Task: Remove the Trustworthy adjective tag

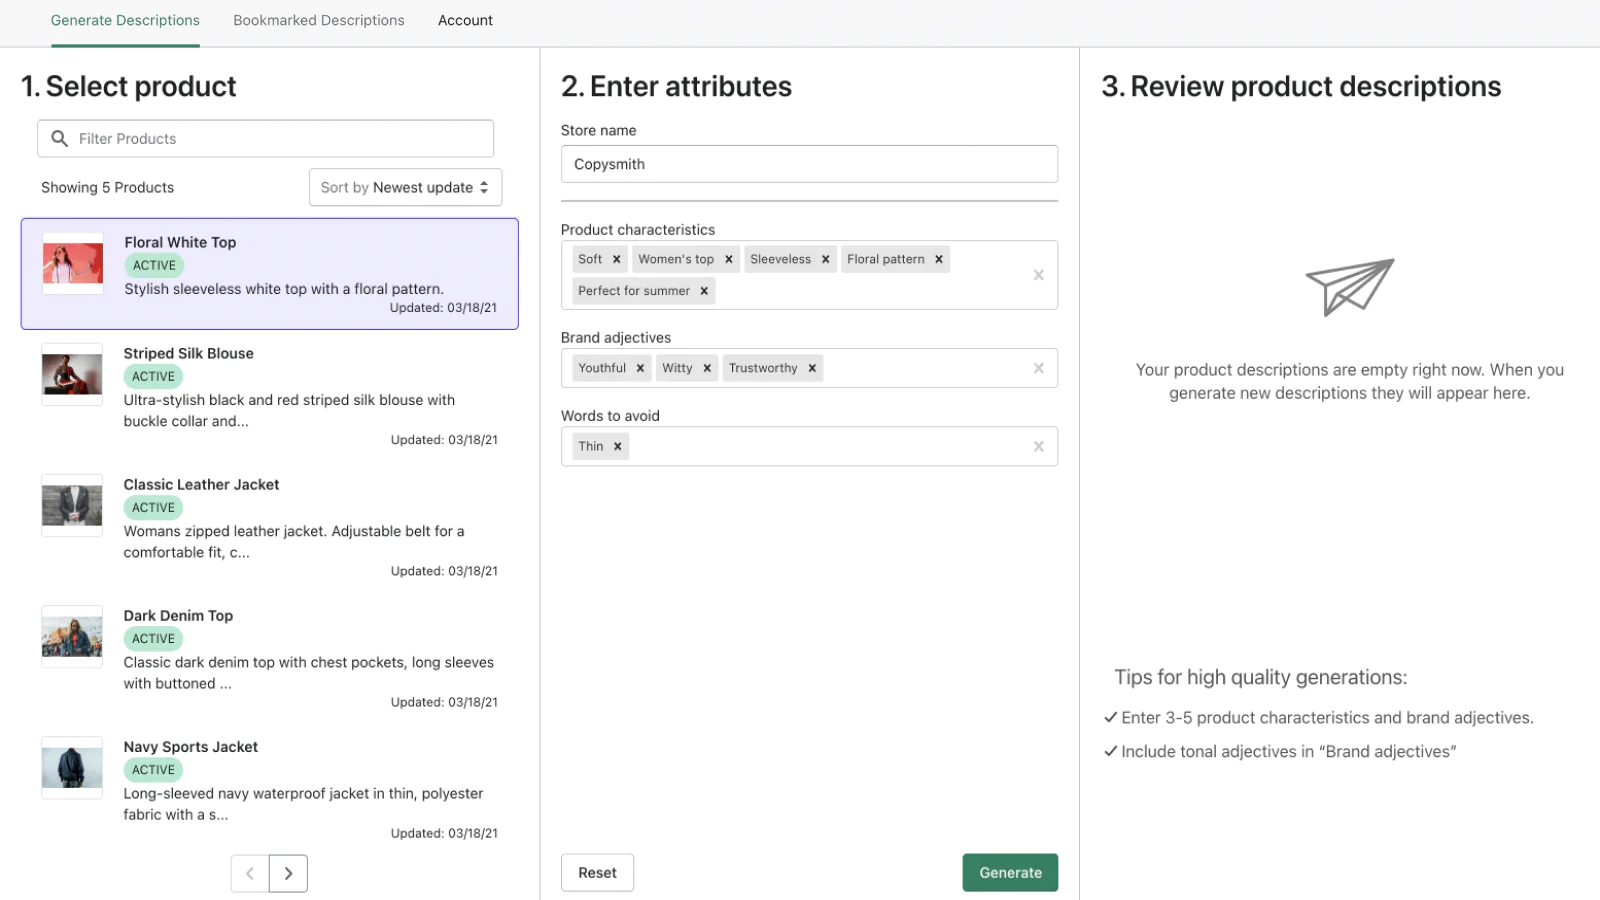Action: (812, 368)
